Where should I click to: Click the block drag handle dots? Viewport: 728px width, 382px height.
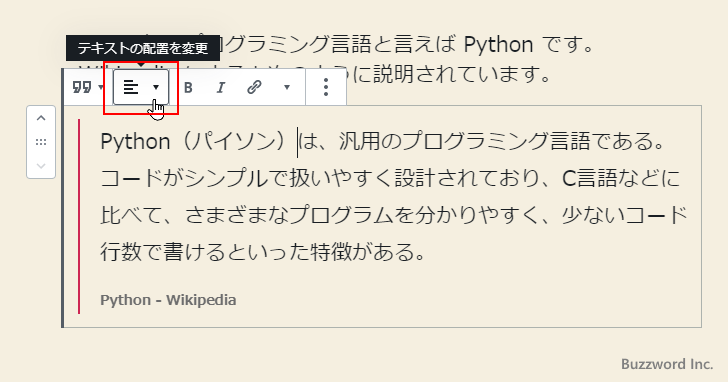41,142
